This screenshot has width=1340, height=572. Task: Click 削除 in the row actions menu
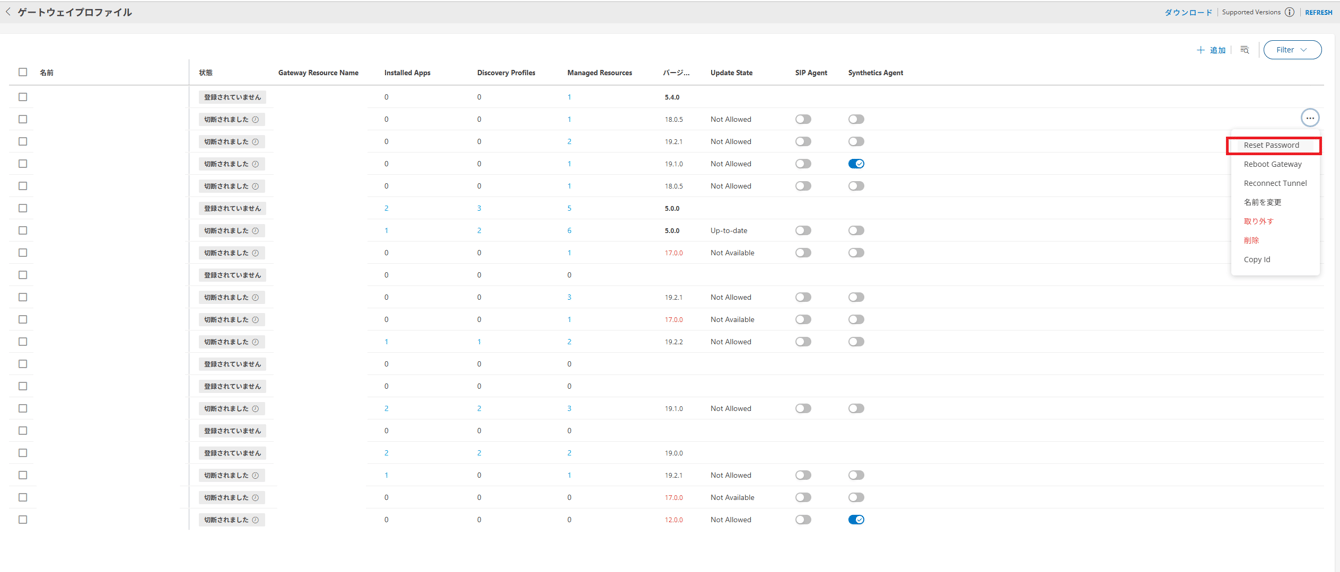(1251, 240)
